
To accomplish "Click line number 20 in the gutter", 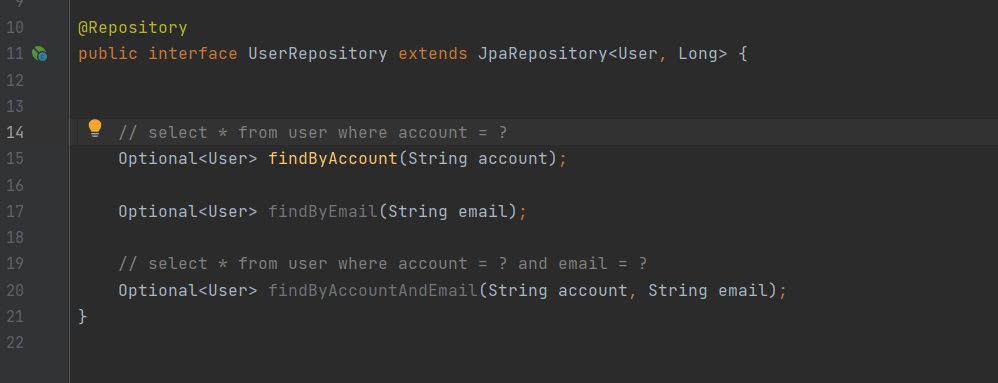I will [15, 291].
